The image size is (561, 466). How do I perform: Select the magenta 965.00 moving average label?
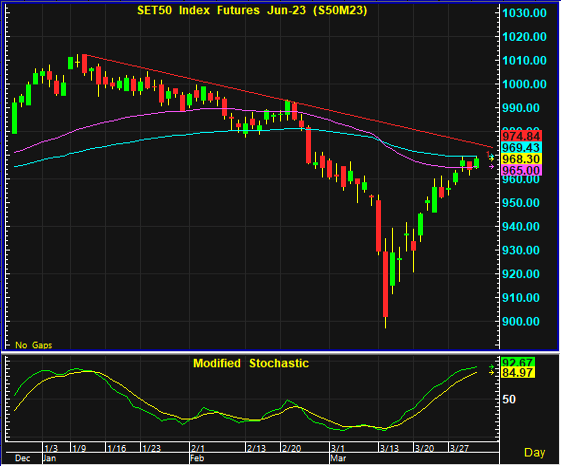tap(522, 170)
